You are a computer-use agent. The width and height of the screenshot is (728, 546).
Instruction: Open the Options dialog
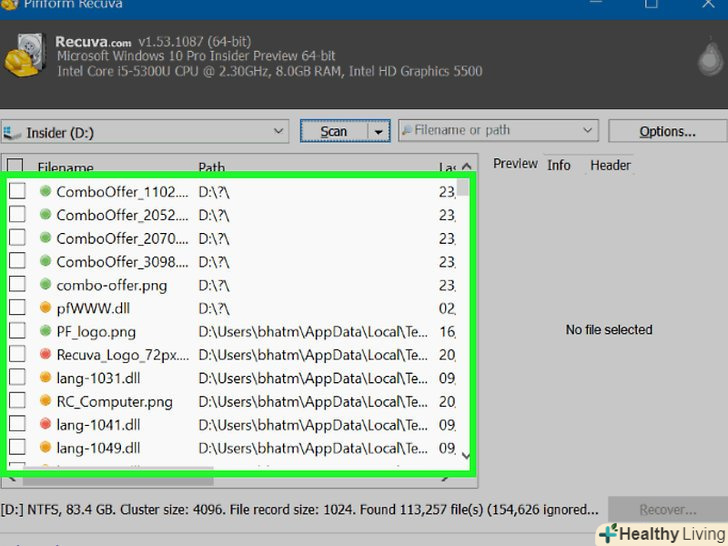click(x=668, y=131)
